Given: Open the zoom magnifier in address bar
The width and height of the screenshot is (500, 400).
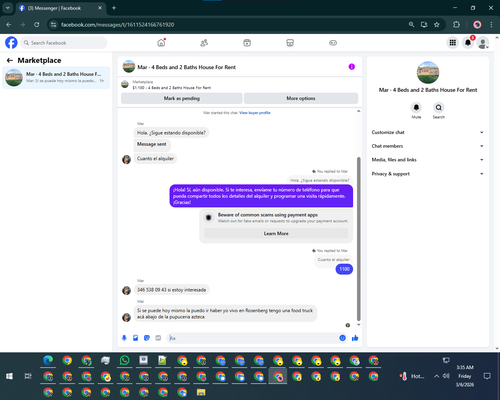Looking at the screenshot, I should [412, 24].
